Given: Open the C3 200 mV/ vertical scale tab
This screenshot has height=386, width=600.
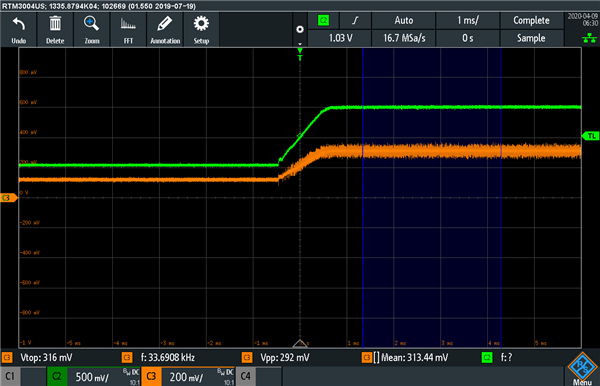Looking at the screenshot, I should (x=188, y=376).
